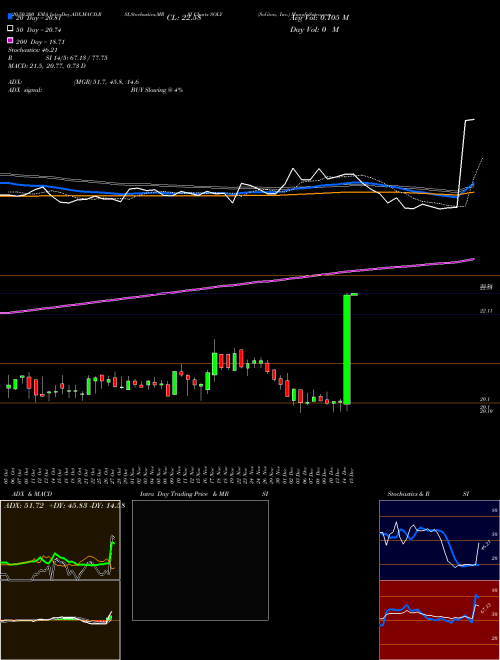Select the '200 Day = 18.71' legend text
This screenshot has height=660, width=500.
tap(40, 42)
